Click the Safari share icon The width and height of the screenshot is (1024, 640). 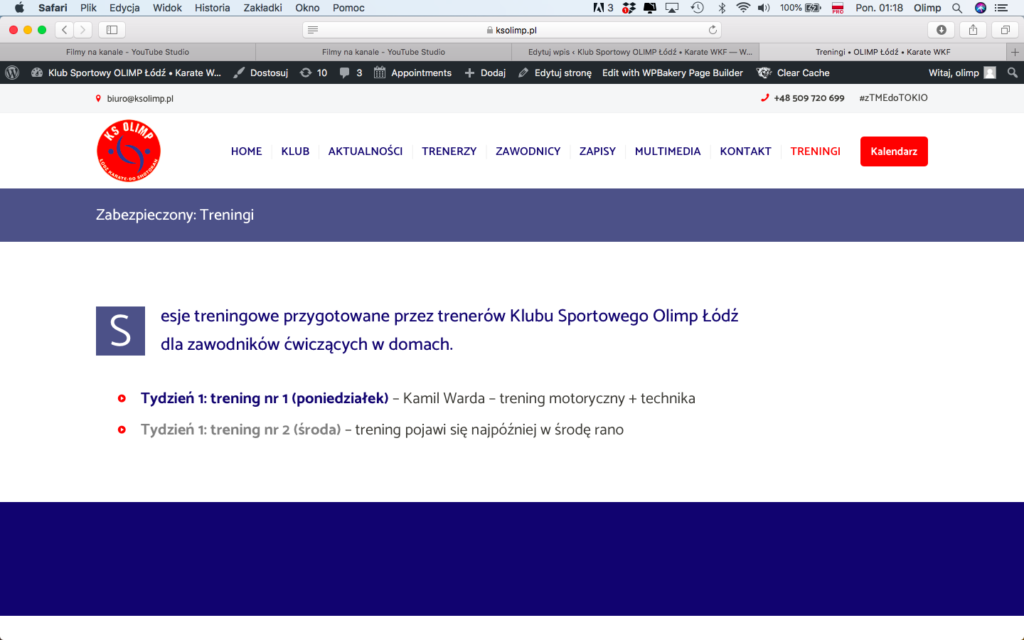click(x=972, y=30)
